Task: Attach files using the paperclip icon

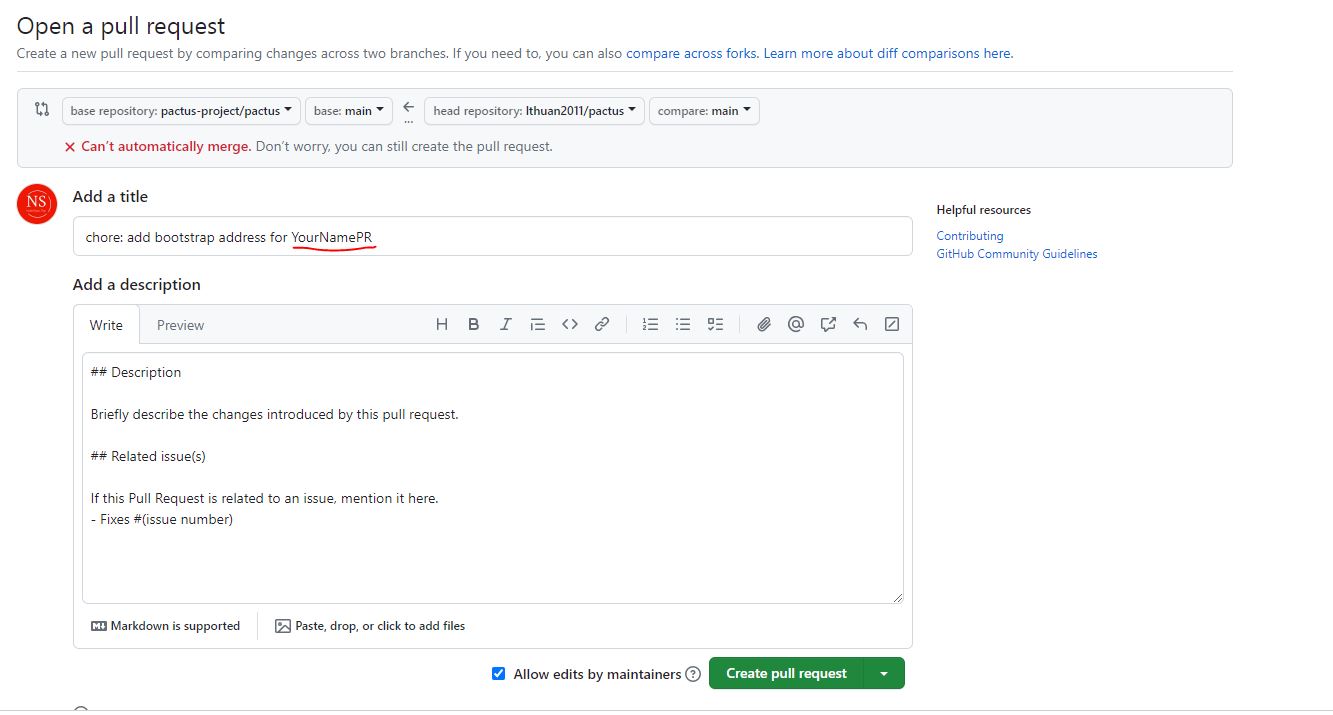Action: point(764,324)
